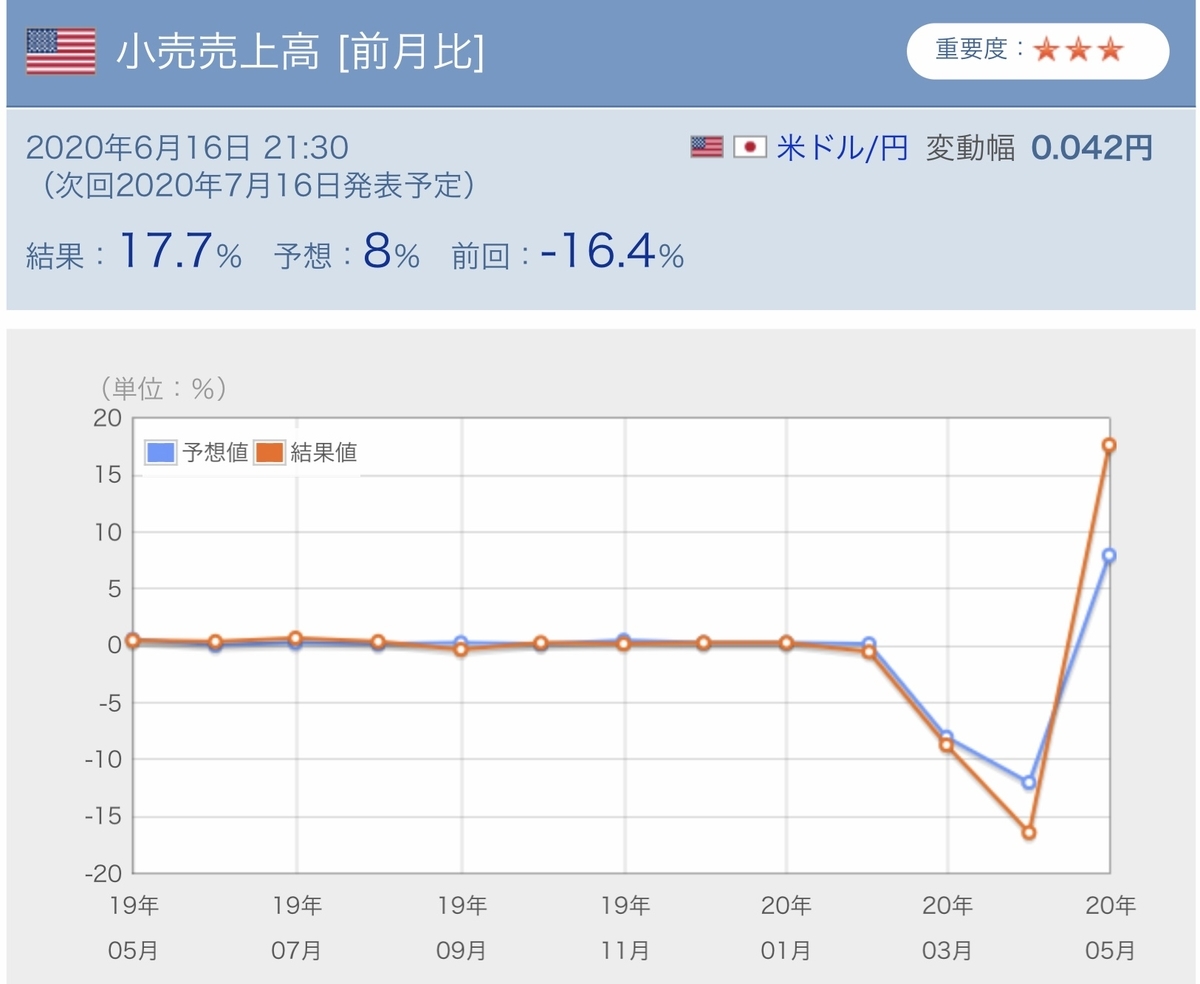Click the 19年05月 first data point
Screen dimensions: 1200x984
[133, 640]
